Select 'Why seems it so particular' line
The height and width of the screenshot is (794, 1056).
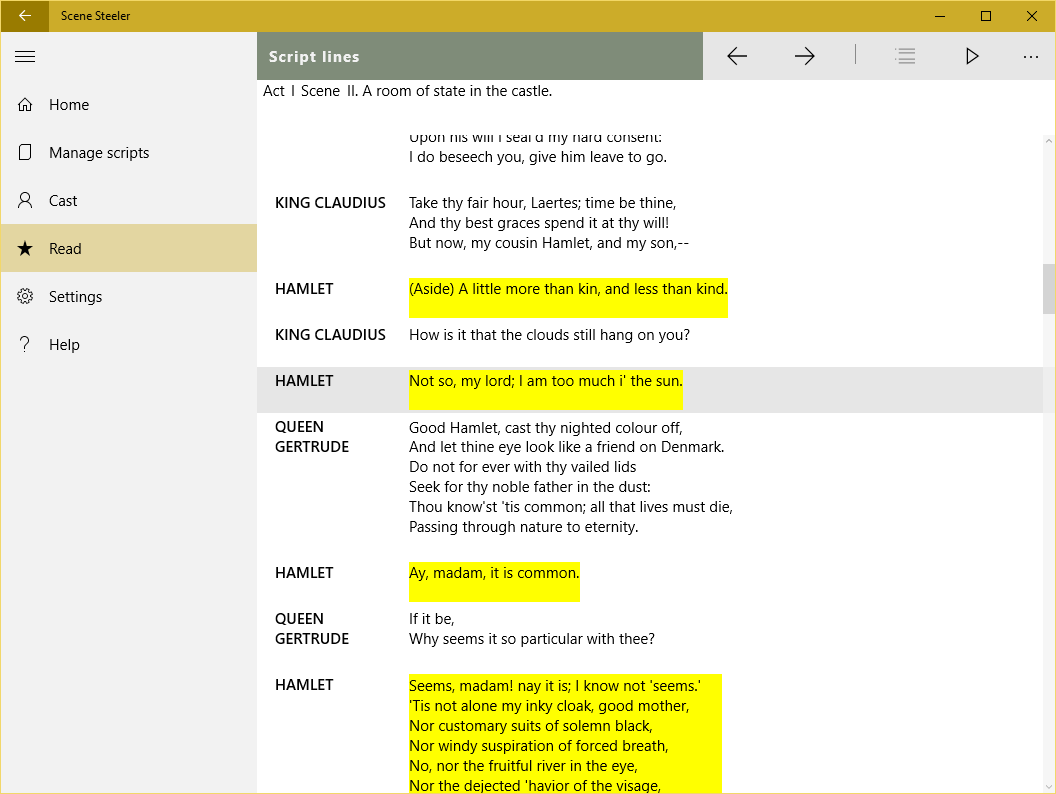(x=531, y=638)
